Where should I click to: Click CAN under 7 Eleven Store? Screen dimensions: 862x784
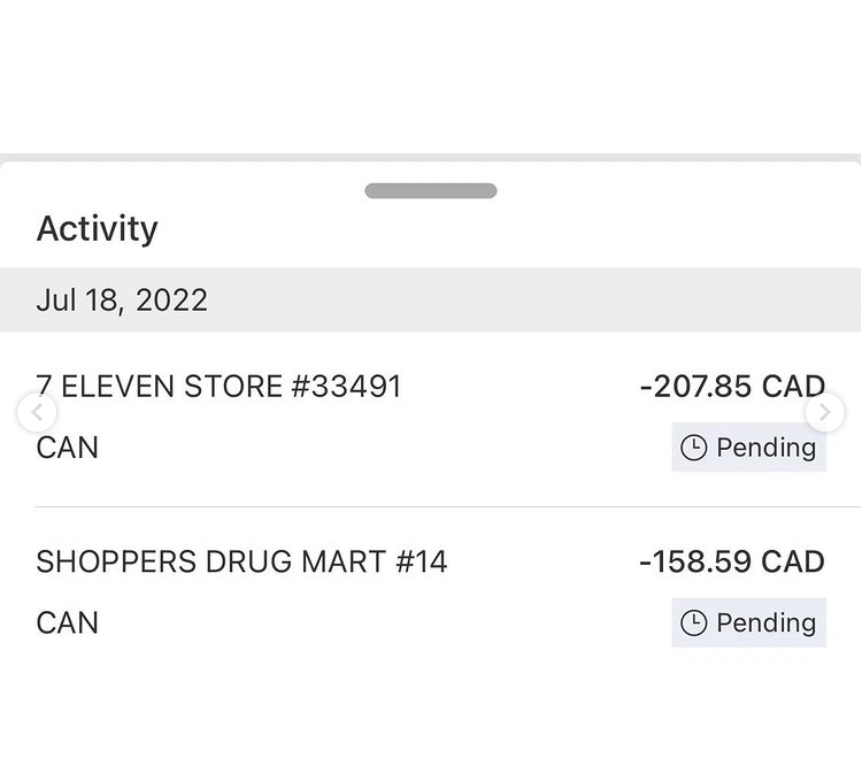coord(67,448)
